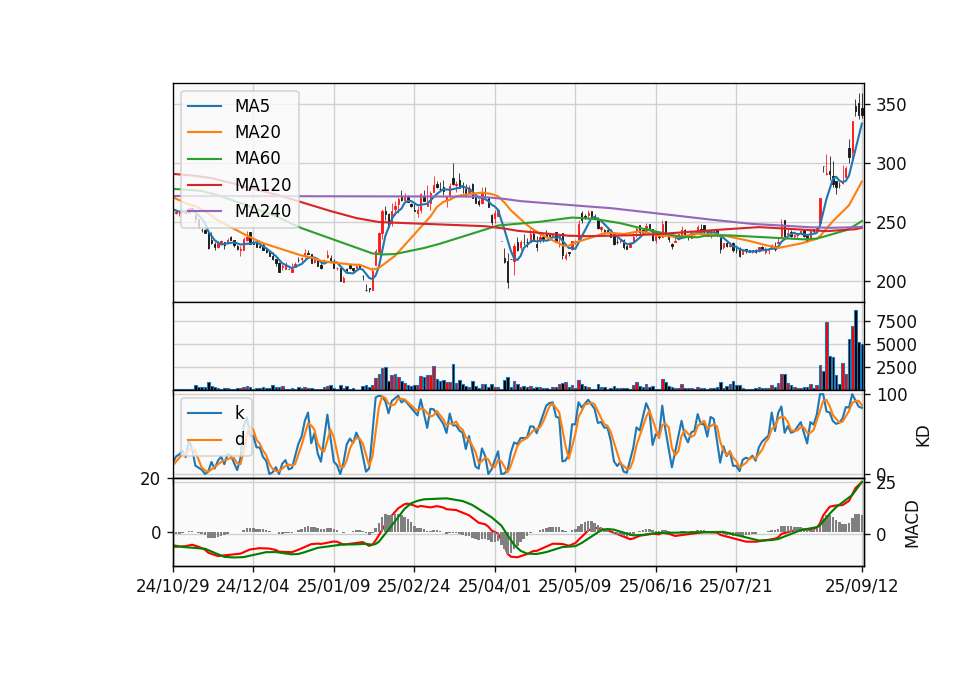
Task: Click the tallest volume bar near 8500
Action: coord(856,350)
